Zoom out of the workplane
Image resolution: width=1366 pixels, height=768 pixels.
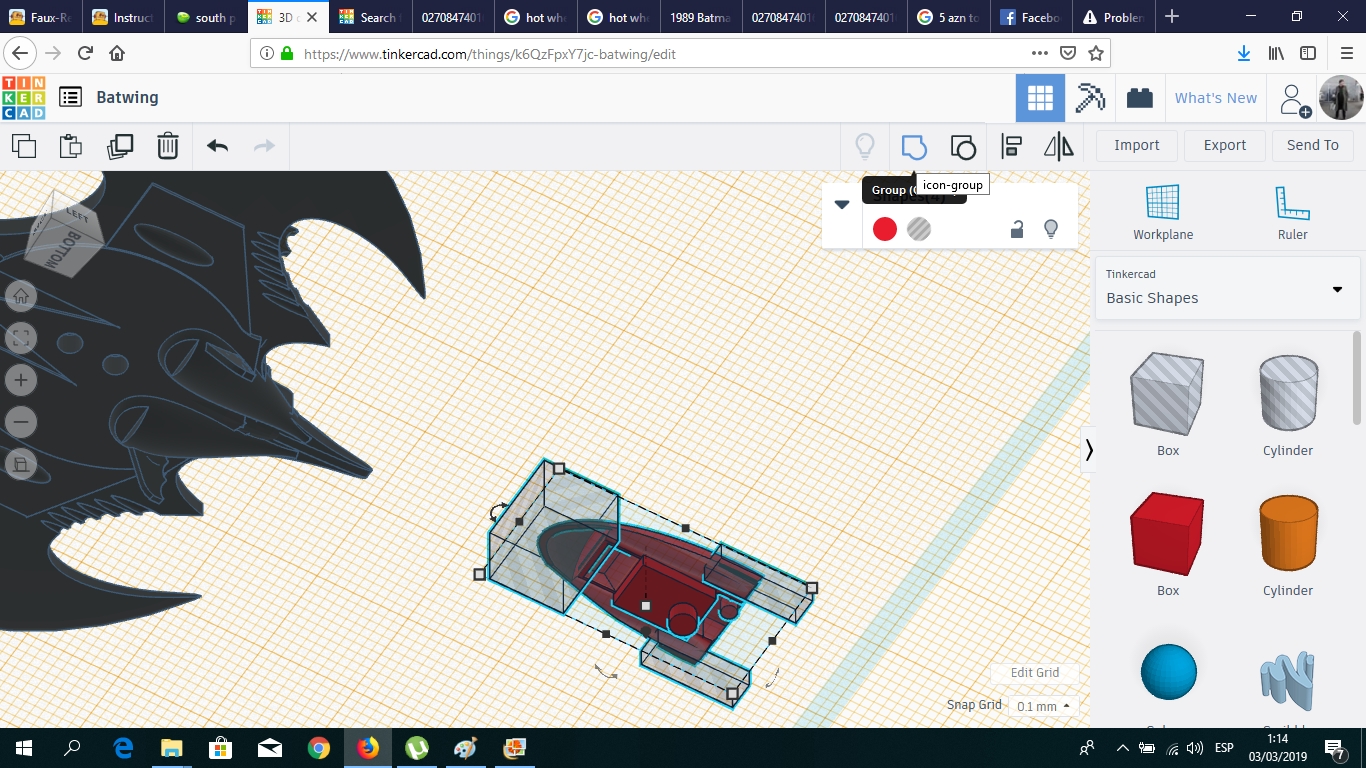coord(21,422)
